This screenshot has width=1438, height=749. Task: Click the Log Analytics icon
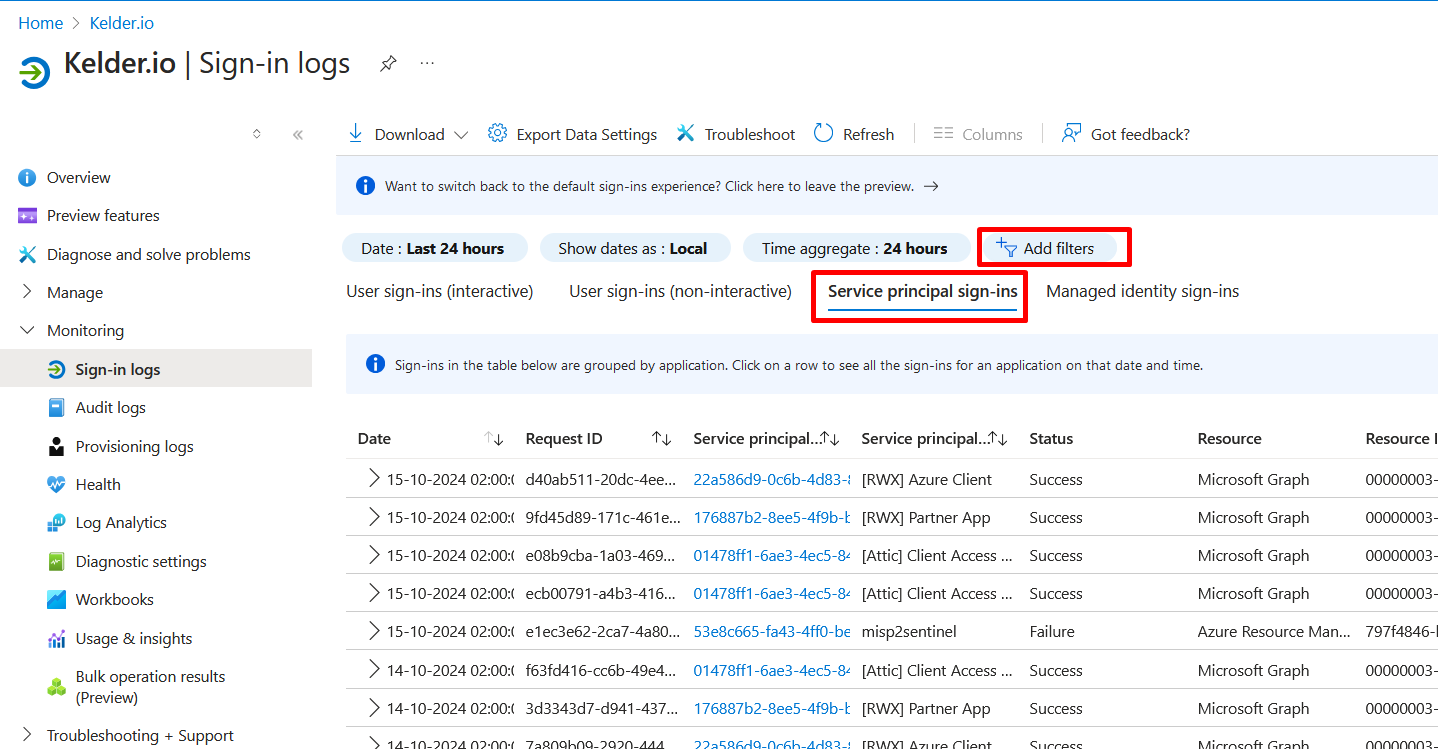(57, 523)
